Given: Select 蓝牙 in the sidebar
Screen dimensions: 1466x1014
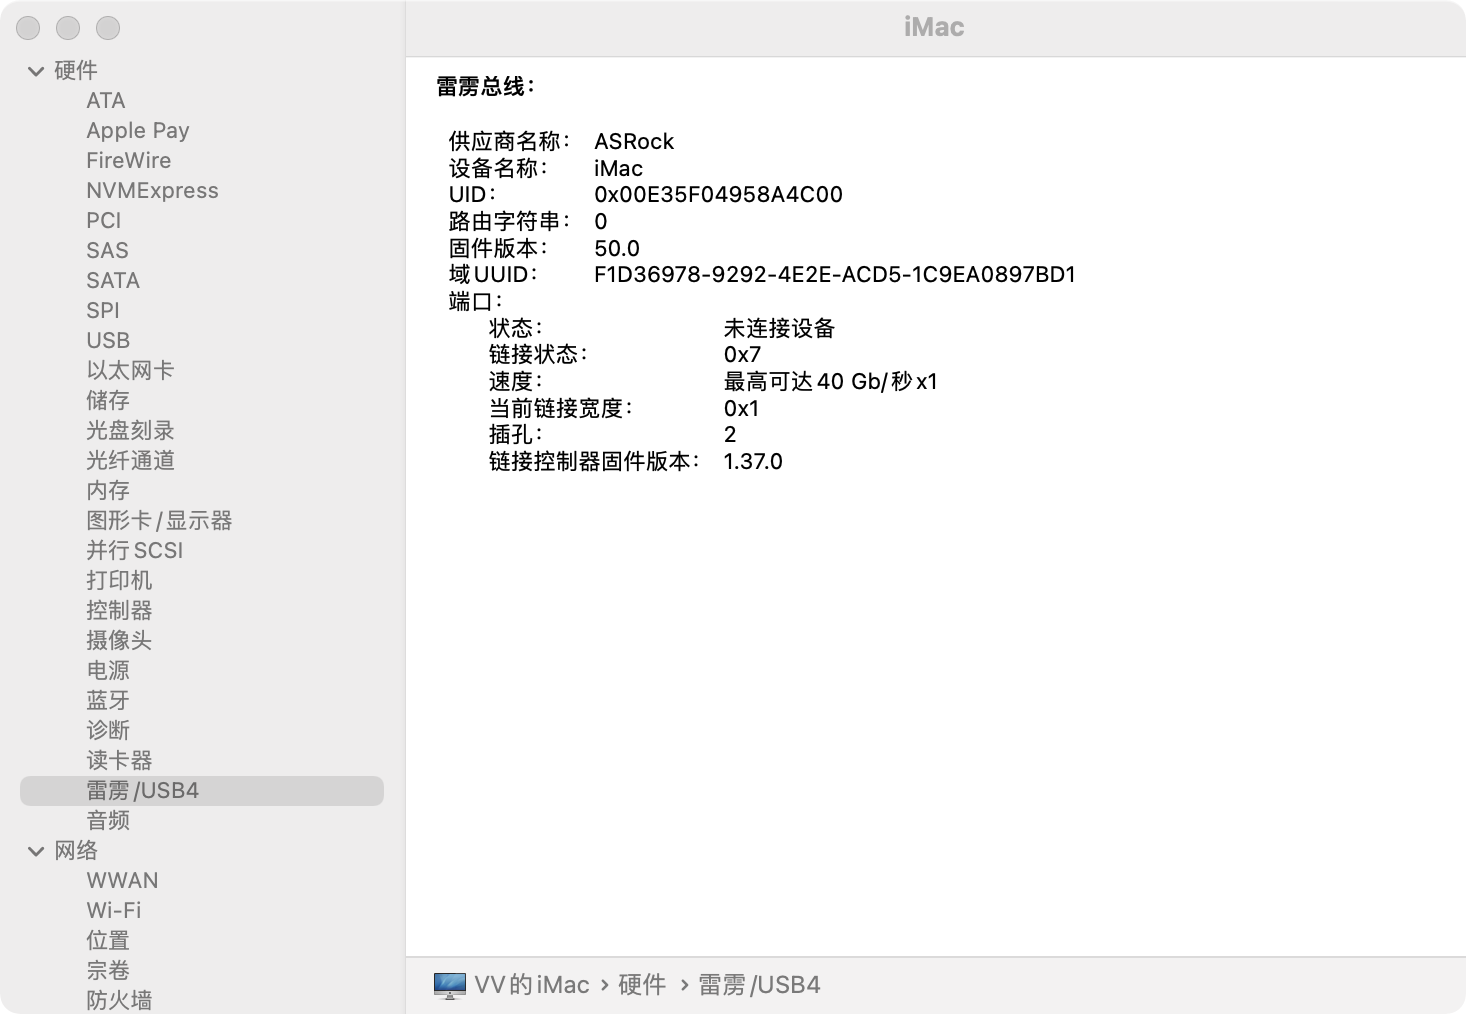Looking at the screenshot, I should pos(108,700).
